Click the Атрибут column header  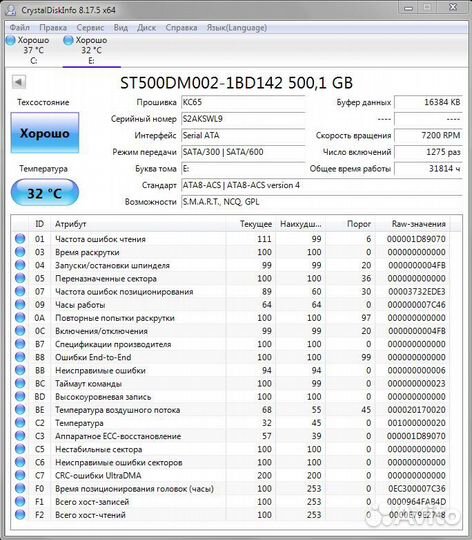[x=138, y=224]
